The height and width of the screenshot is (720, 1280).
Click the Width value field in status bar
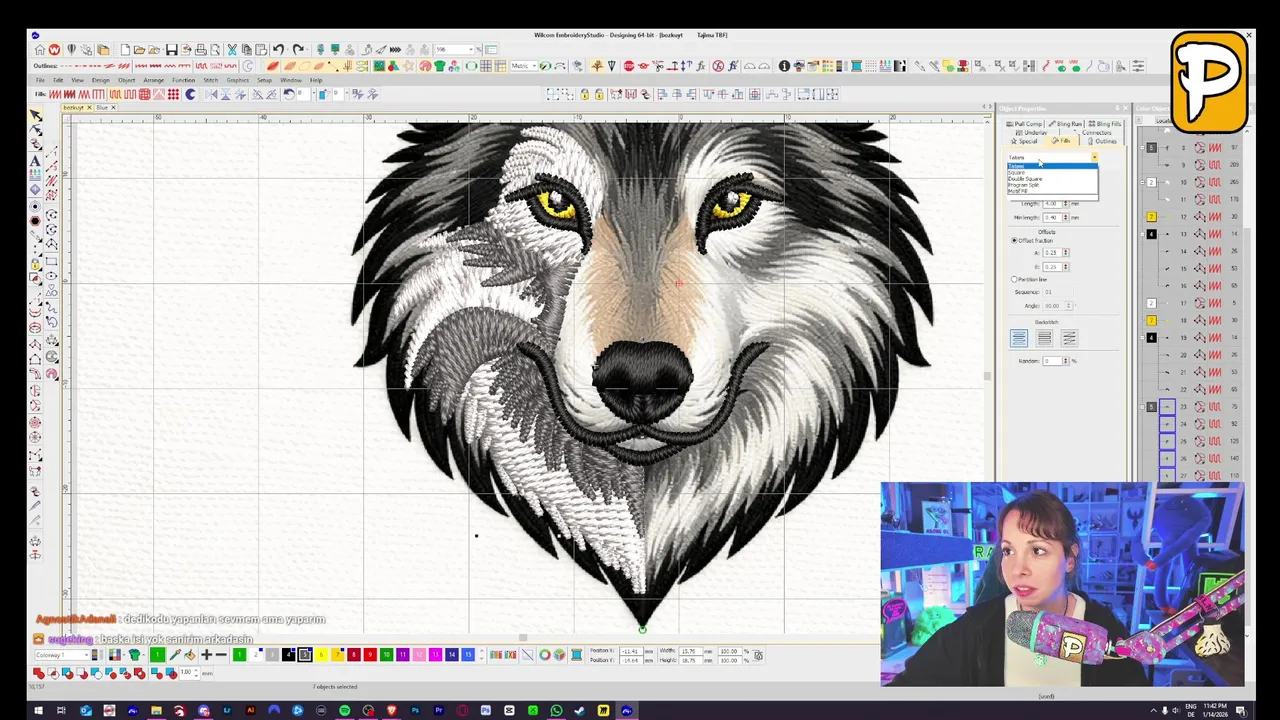(x=690, y=651)
